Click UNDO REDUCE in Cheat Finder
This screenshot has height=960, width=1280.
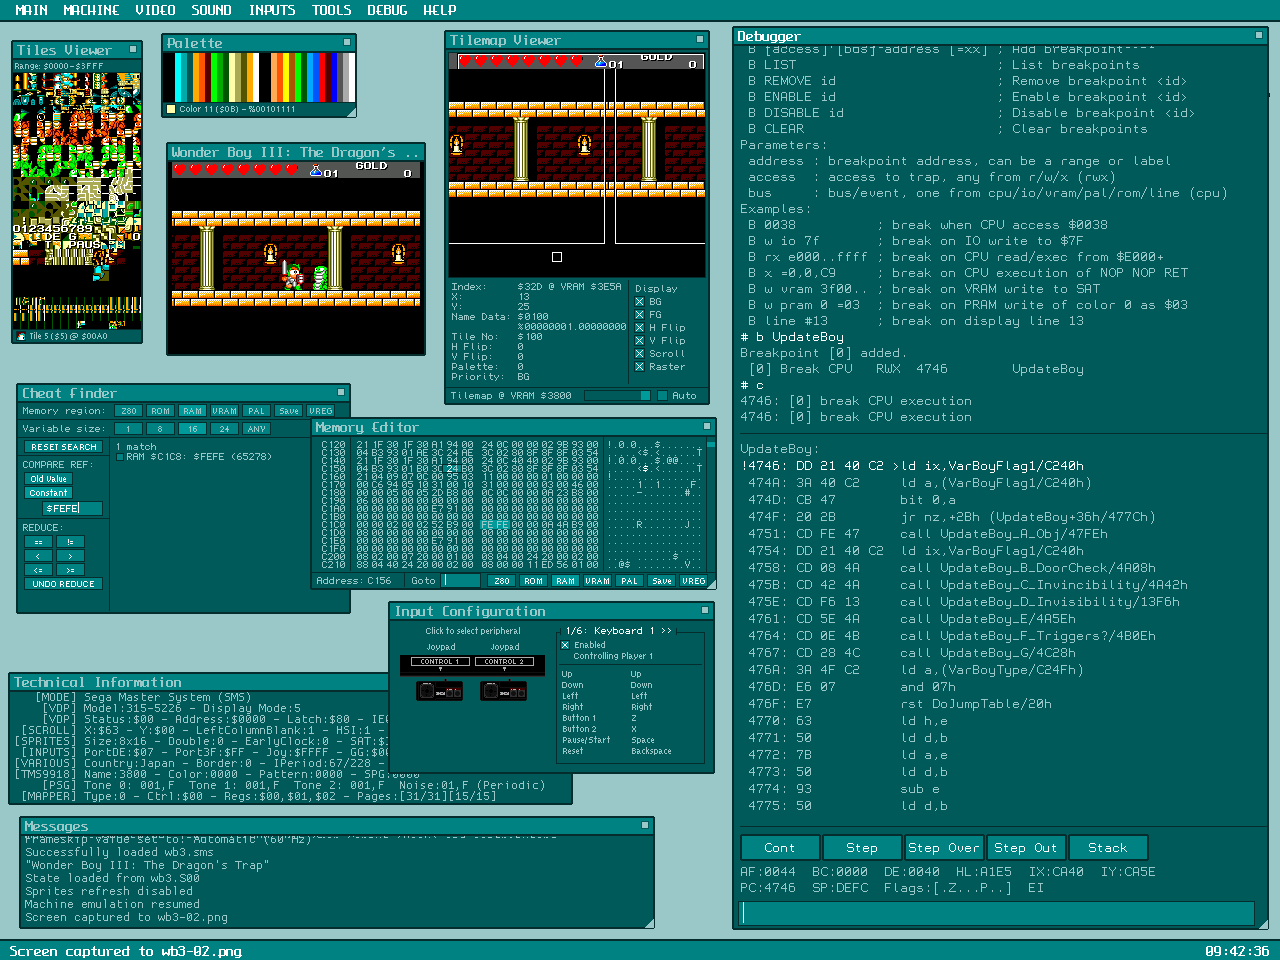click(64, 584)
